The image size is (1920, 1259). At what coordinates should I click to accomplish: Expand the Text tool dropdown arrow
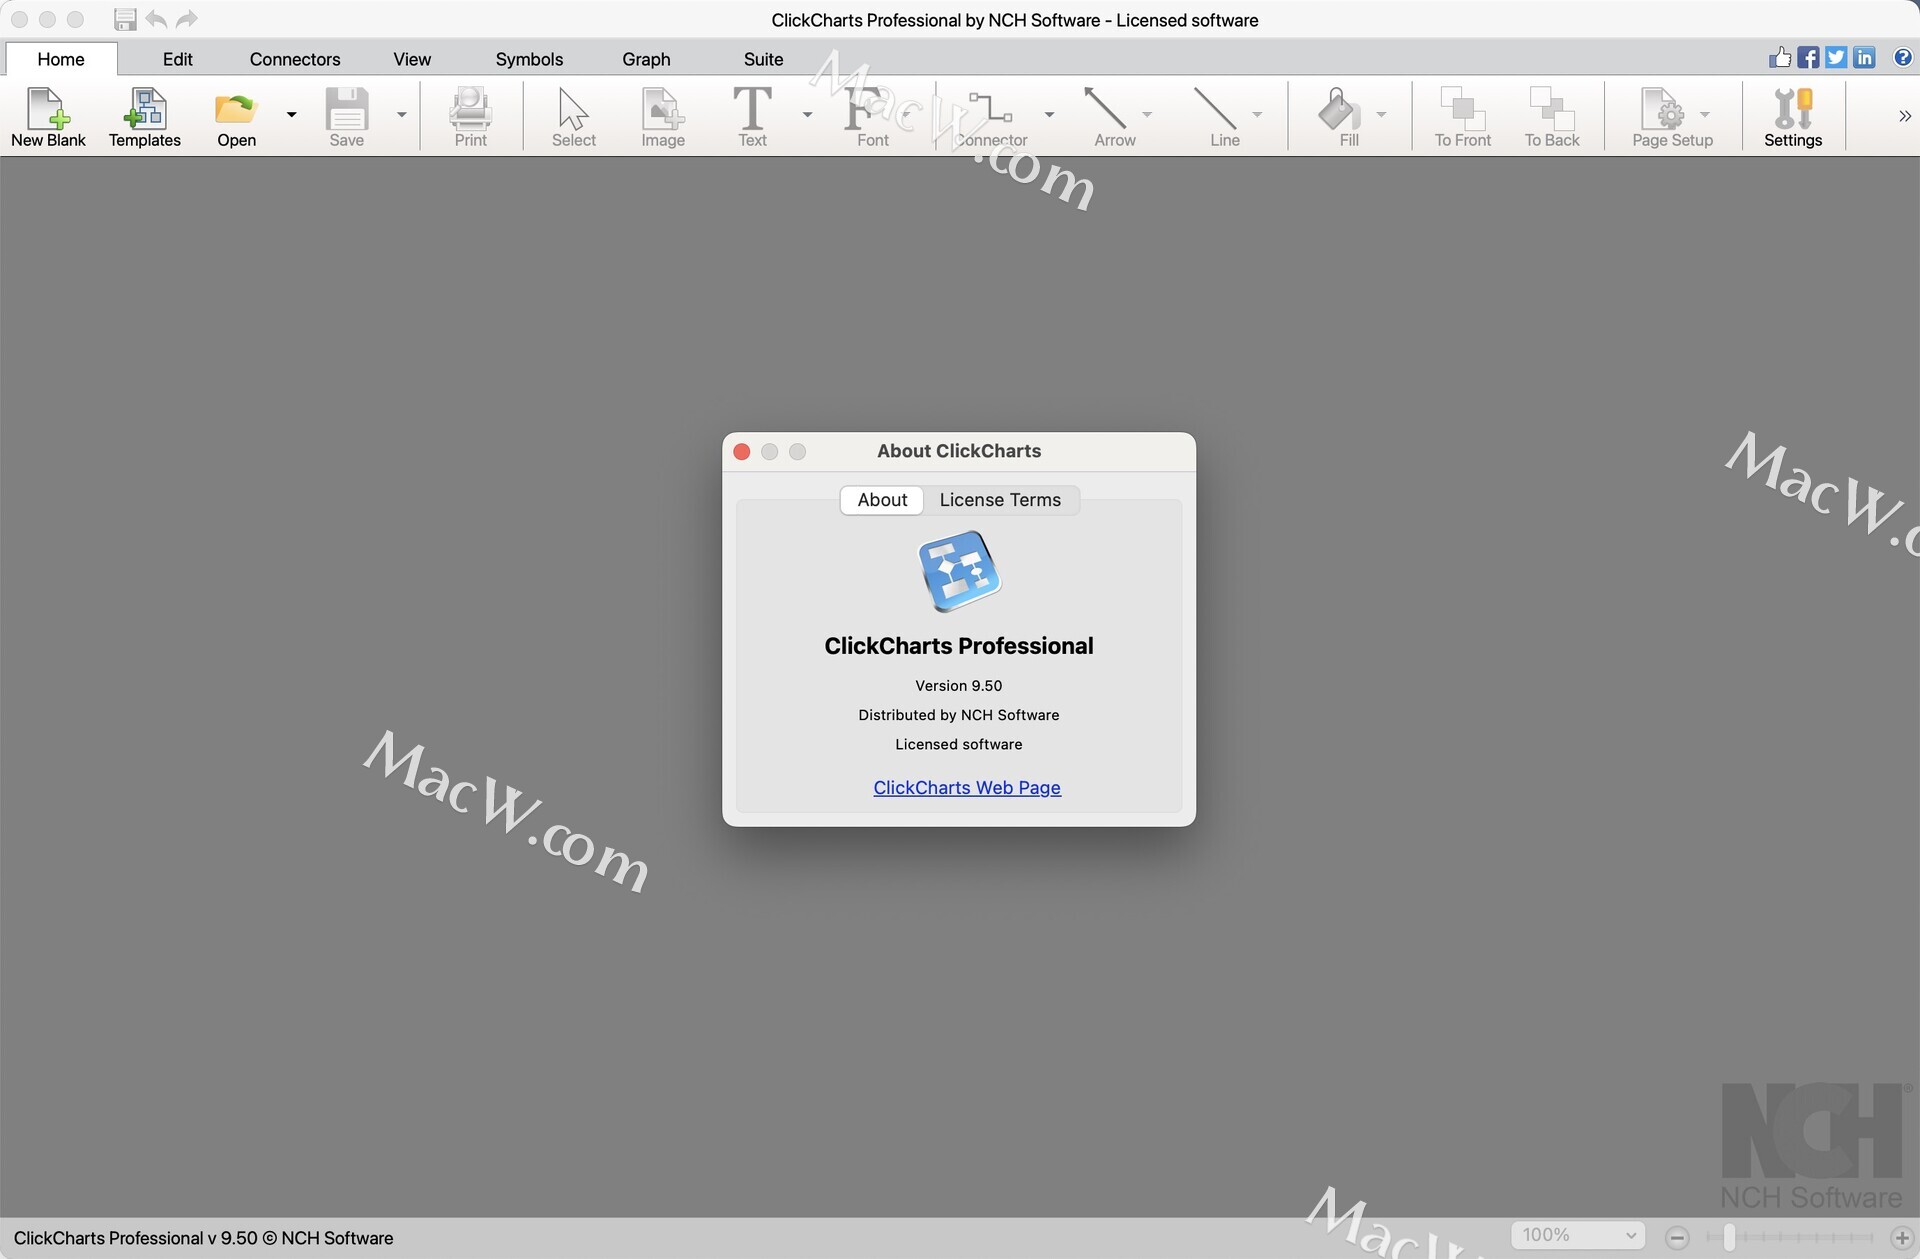(807, 114)
